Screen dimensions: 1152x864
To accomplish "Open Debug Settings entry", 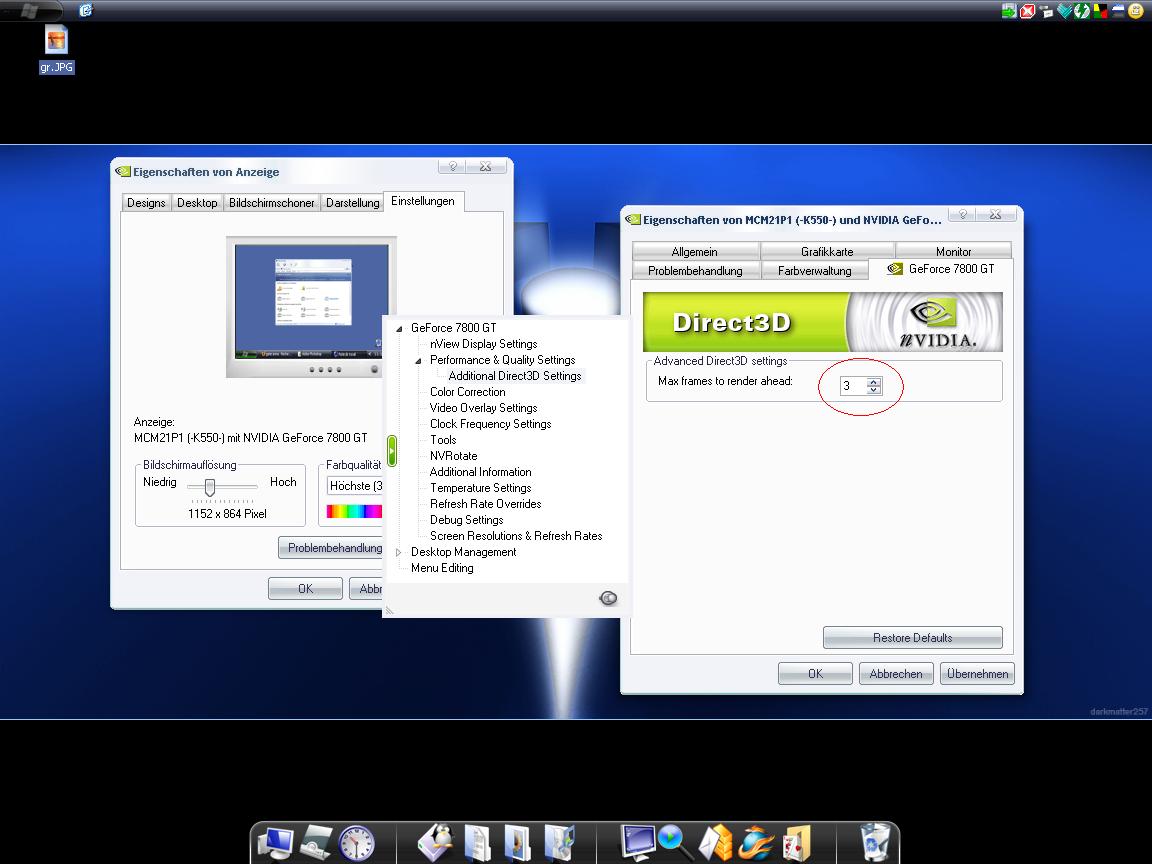I will coord(467,520).
